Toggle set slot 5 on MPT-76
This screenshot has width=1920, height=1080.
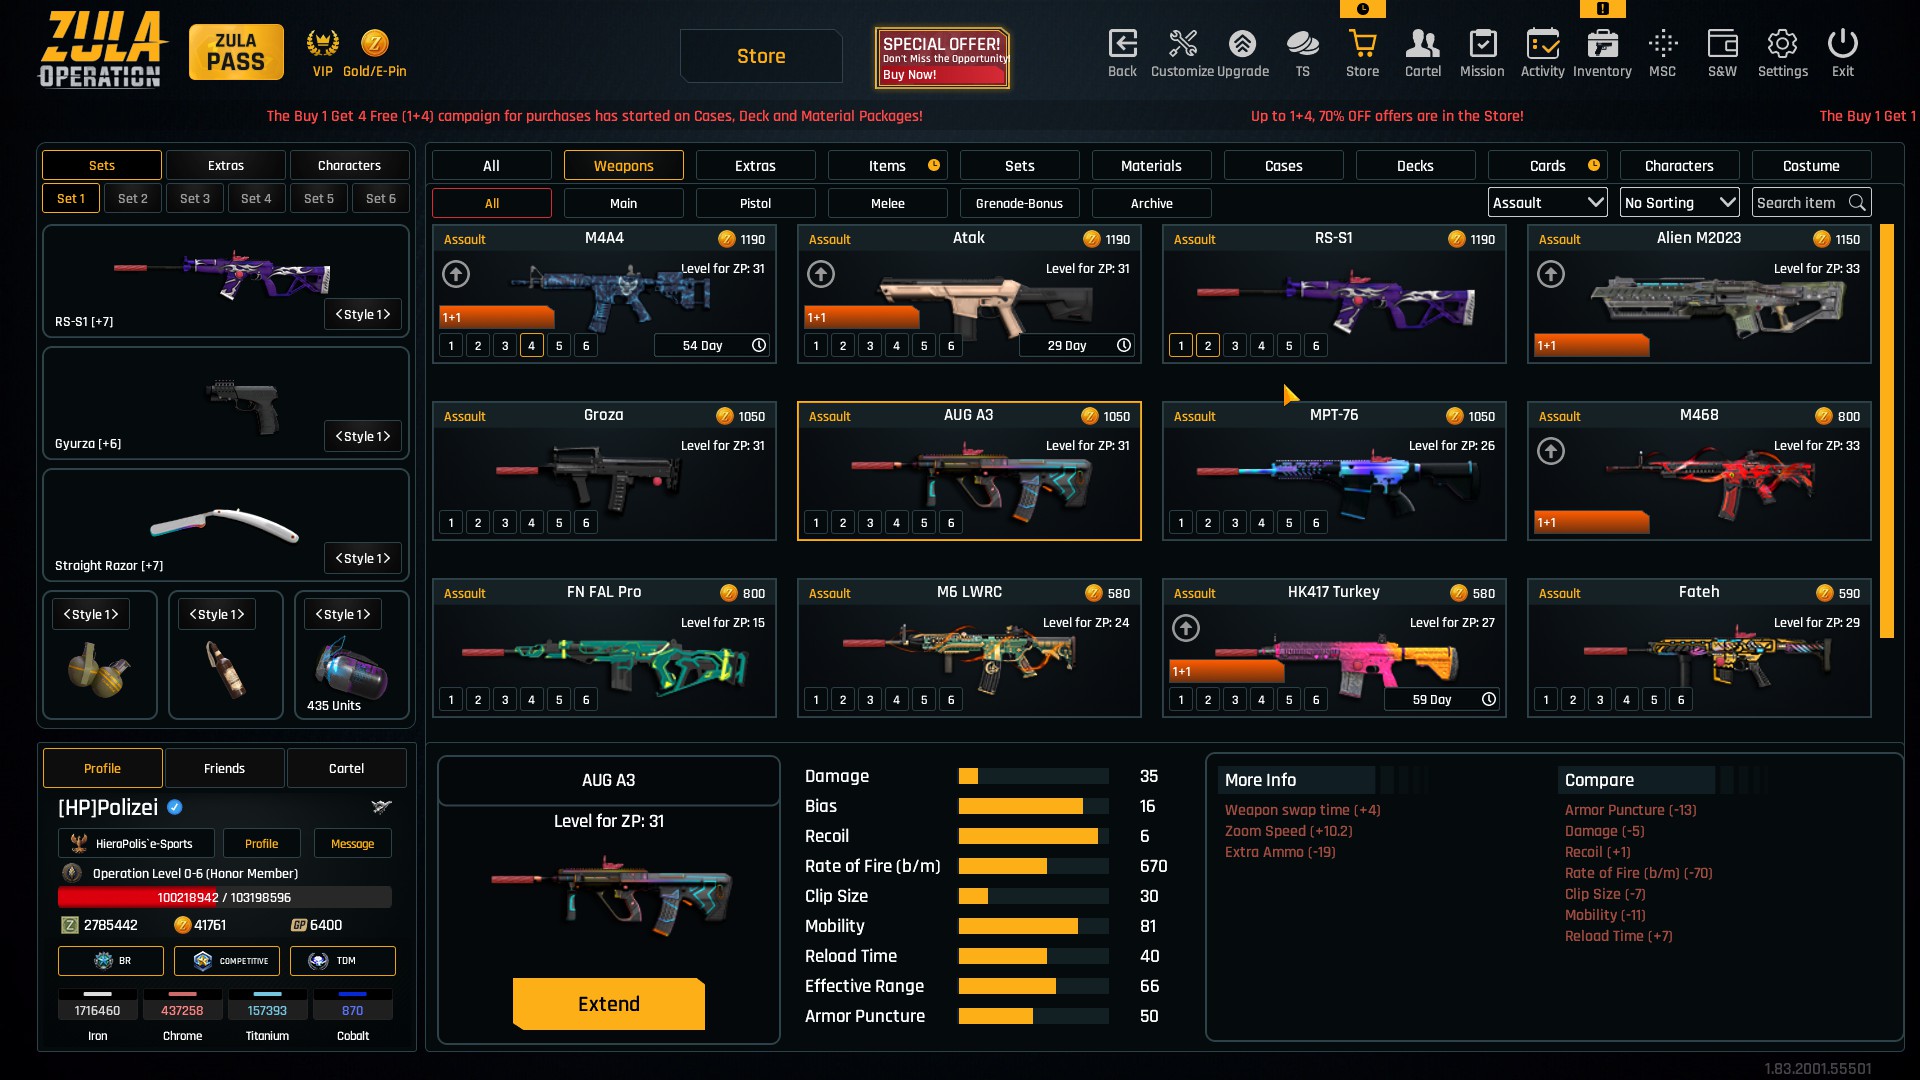click(1289, 523)
